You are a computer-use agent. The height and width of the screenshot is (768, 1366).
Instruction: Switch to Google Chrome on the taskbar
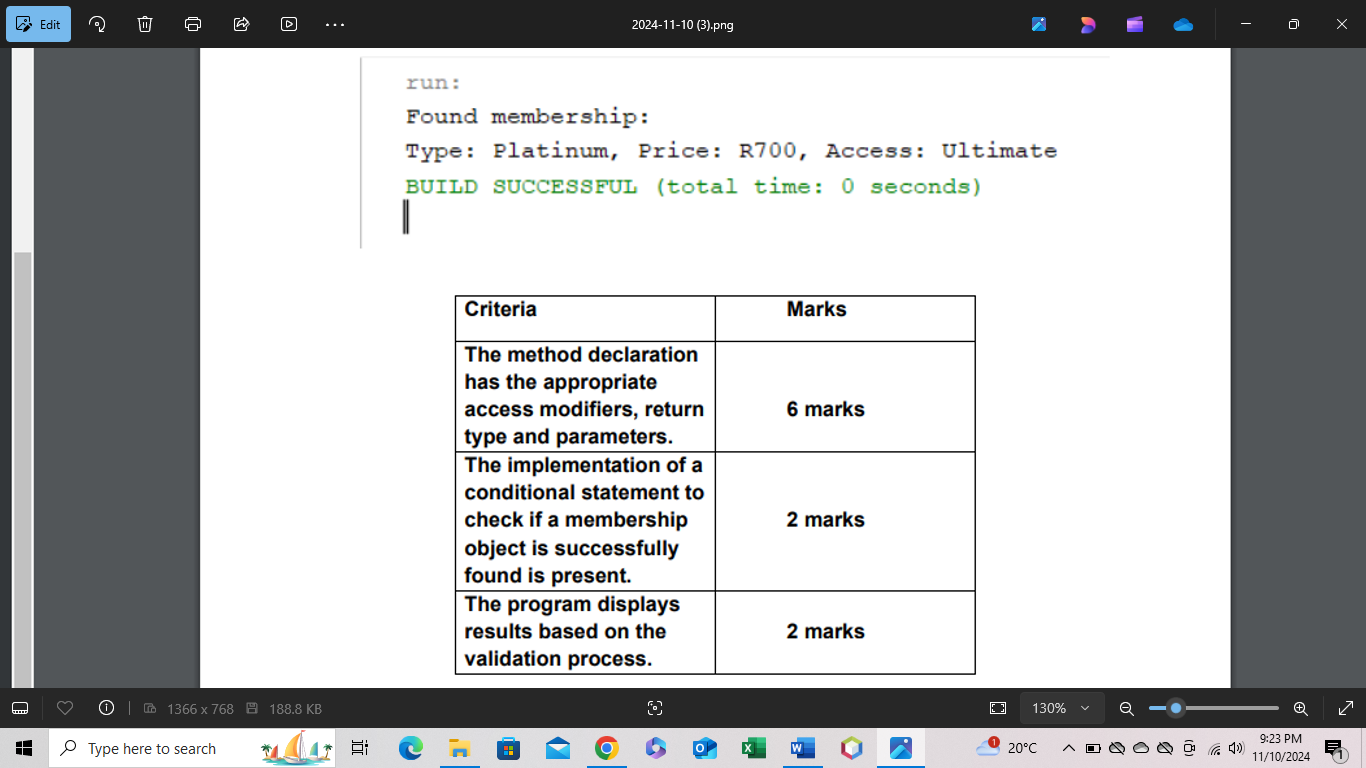pos(606,748)
